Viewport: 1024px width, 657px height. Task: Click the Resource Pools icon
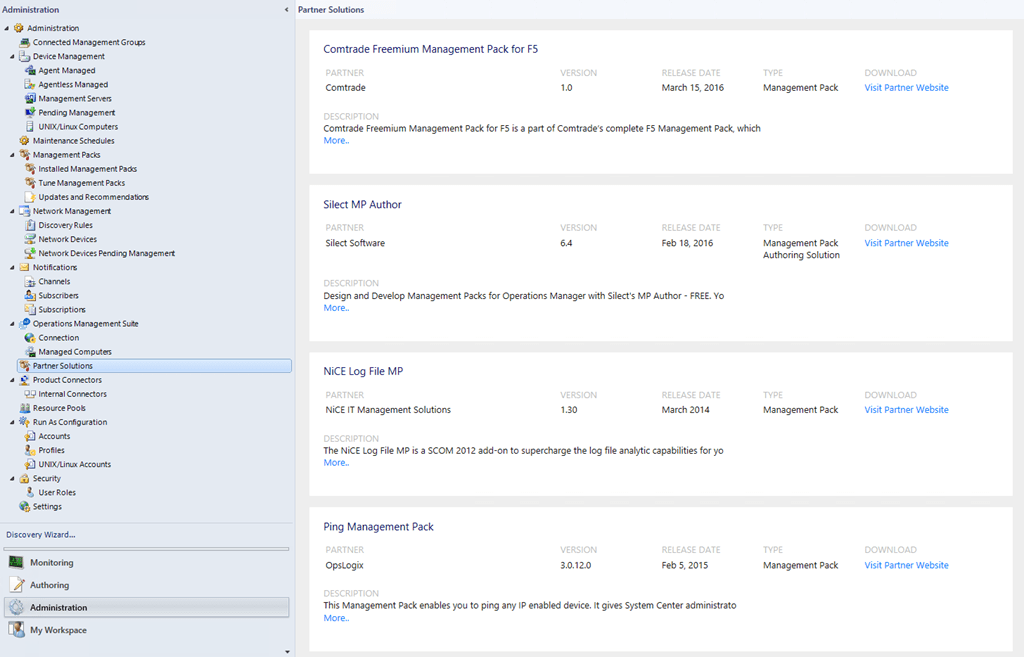(24, 408)
